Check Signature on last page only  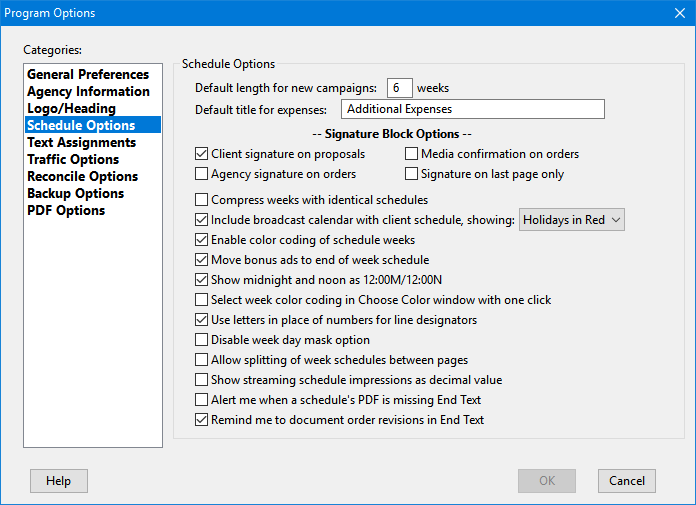[412, 174]
